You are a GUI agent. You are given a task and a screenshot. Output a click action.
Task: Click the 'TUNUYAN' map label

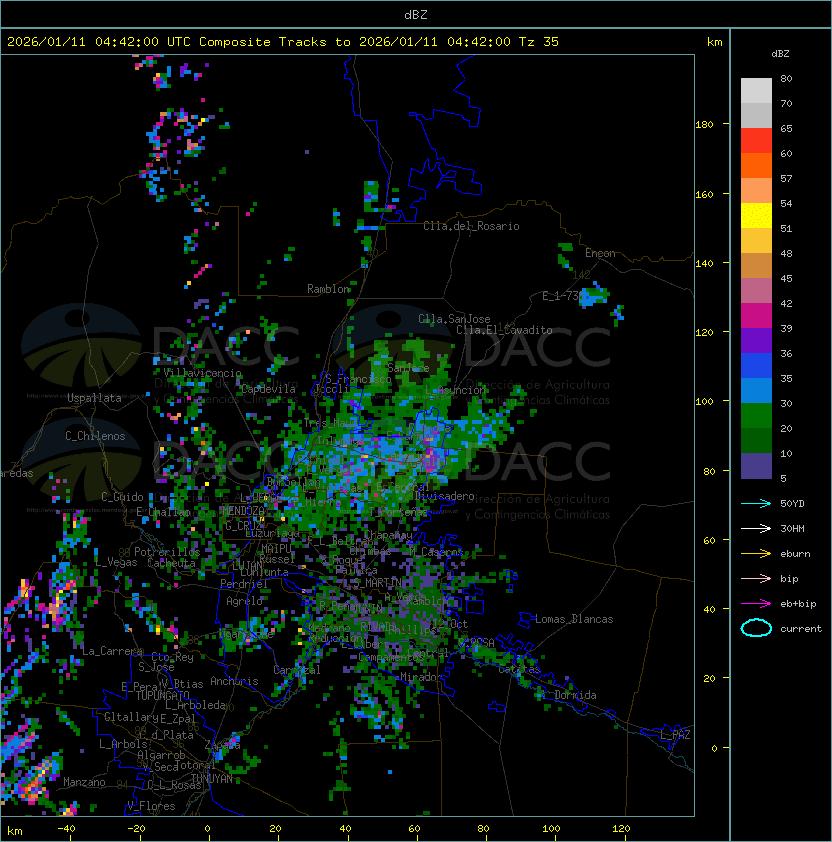click(212, 779)
